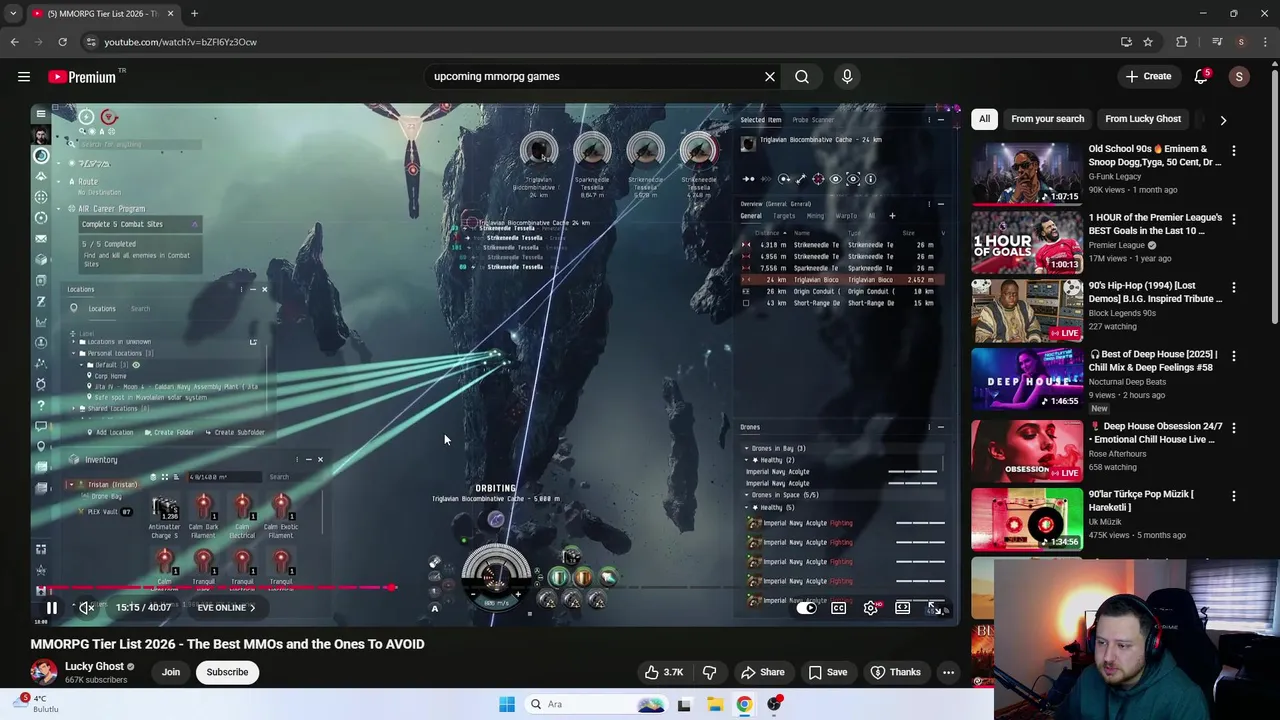Open the YouTube guide hamburger menu
1280x720 pixels.
(24, 76)
